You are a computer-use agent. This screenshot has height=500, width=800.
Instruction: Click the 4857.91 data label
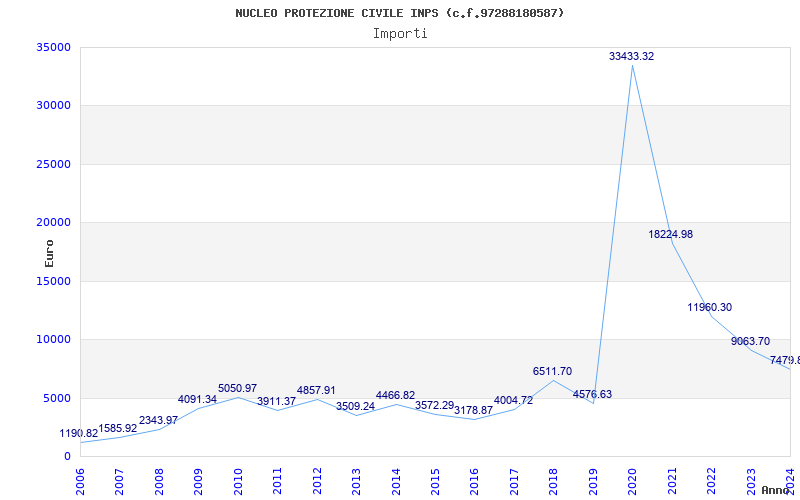click(x=316, y=391)
